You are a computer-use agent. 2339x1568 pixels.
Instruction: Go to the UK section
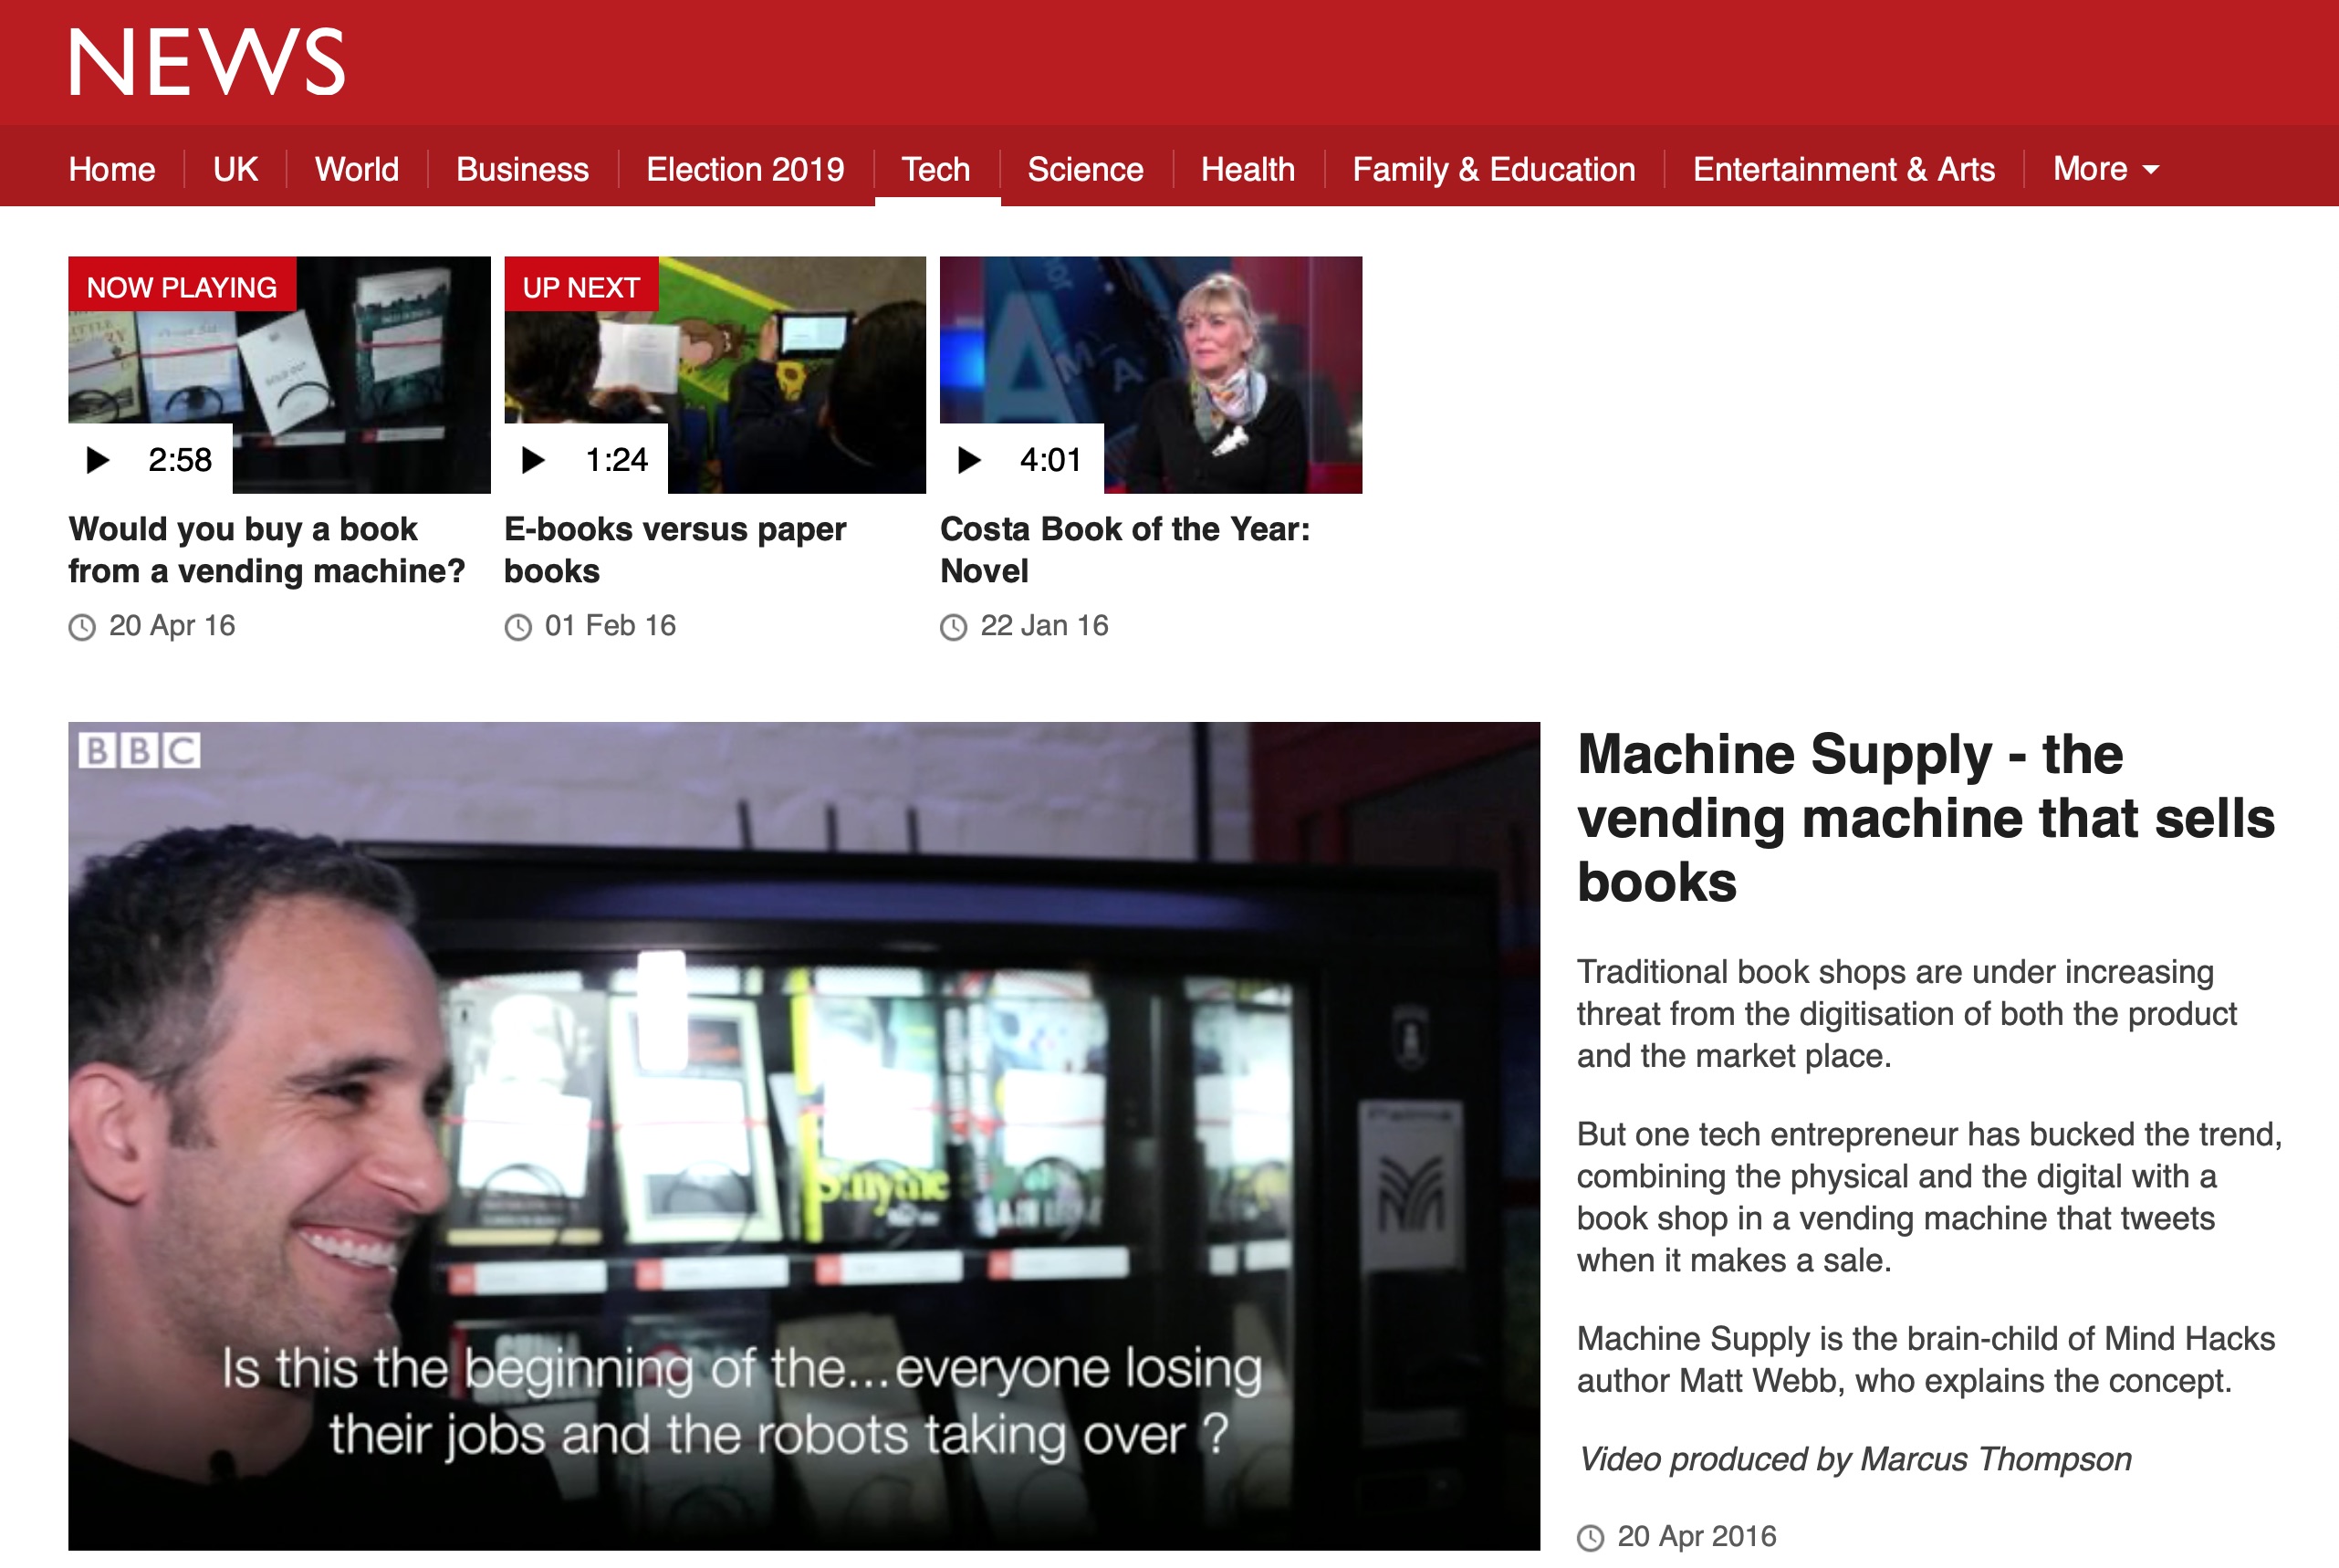[235, 169]
